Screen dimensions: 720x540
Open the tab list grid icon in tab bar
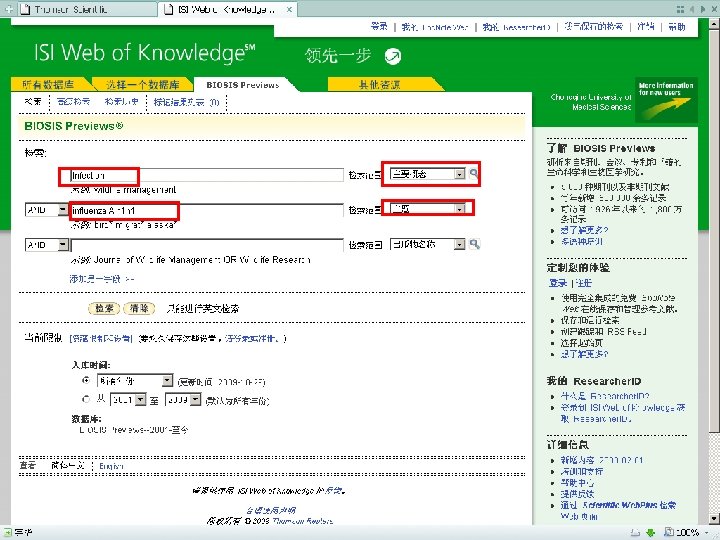click(x=680, y=9)
